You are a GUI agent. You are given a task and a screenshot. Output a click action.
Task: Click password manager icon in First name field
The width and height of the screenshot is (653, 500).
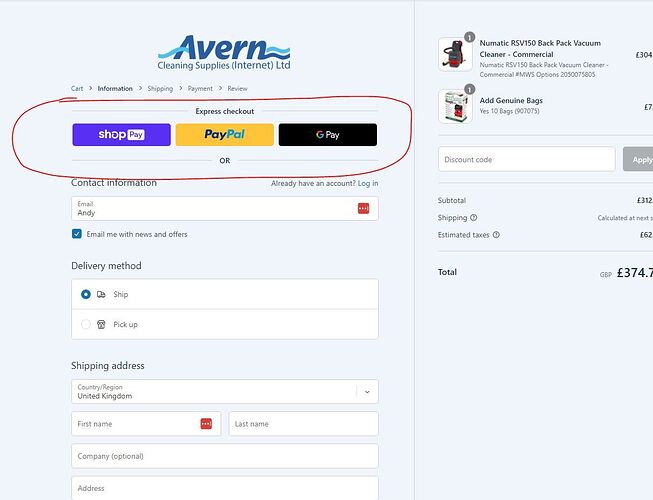point(206,424)
